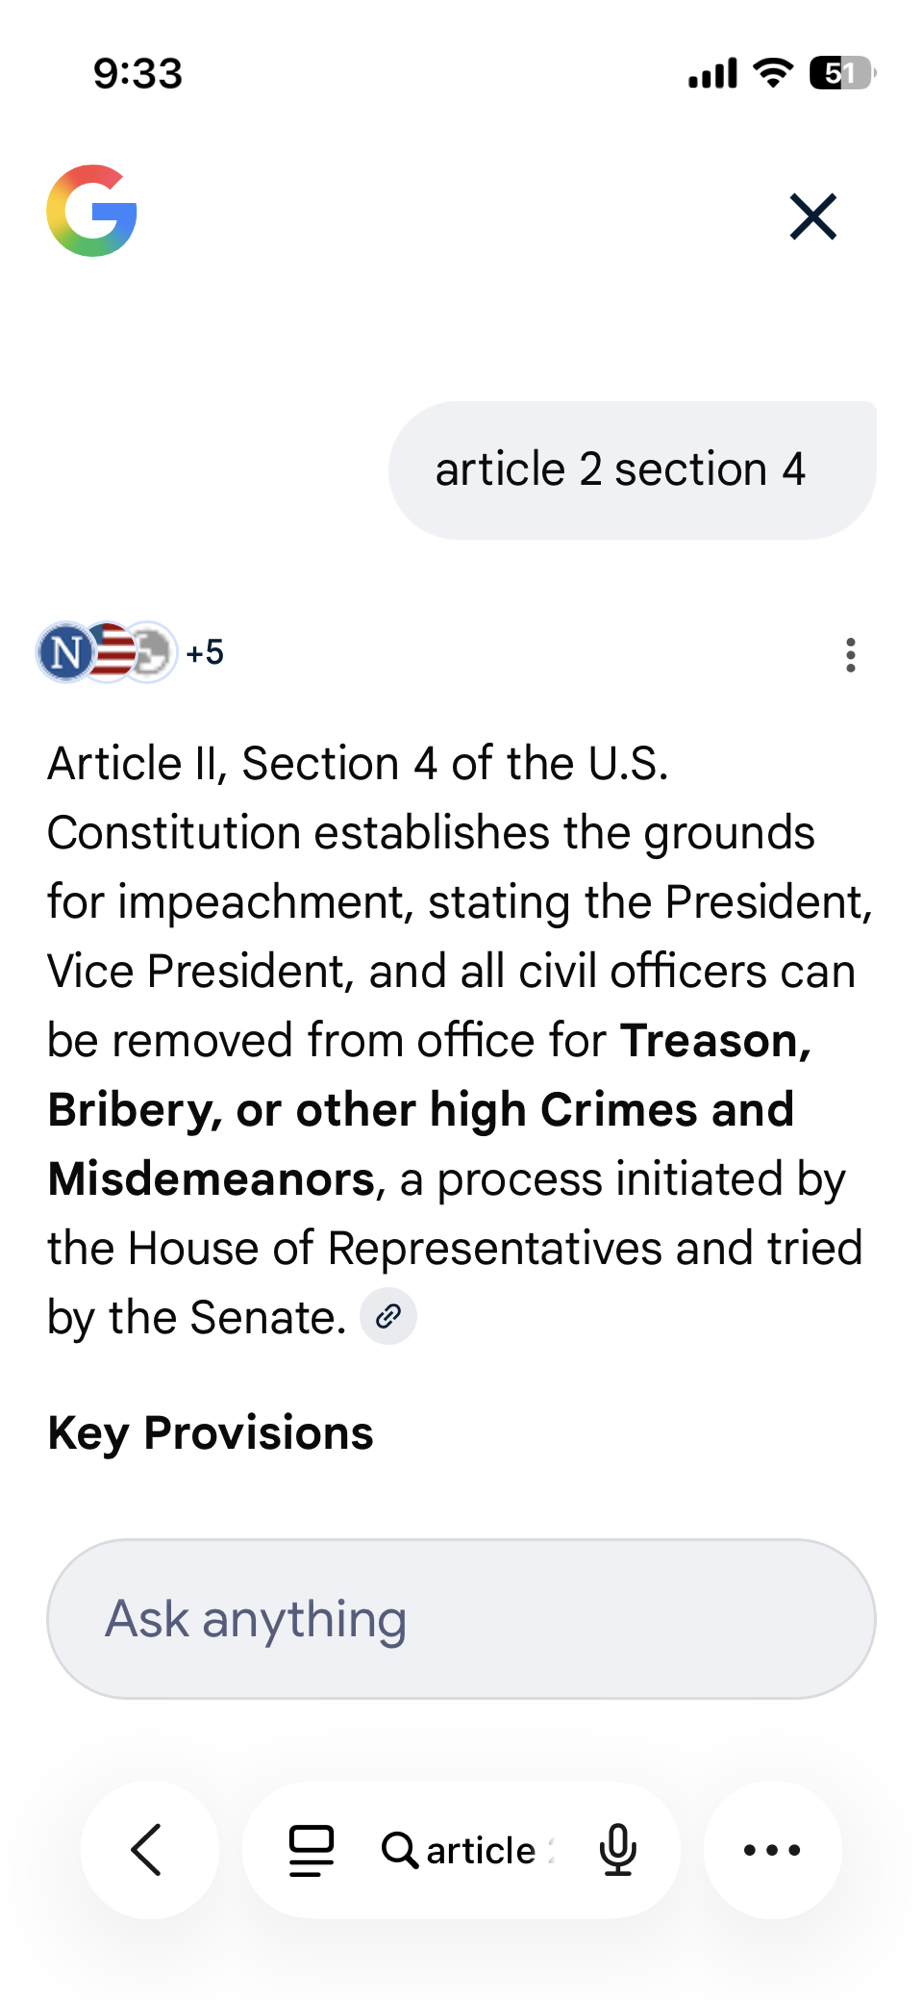Tap the 9:33 clock in status bar
Viewport: 923px width, 2000px height.
pyautogui.click(x=138, y=74)
